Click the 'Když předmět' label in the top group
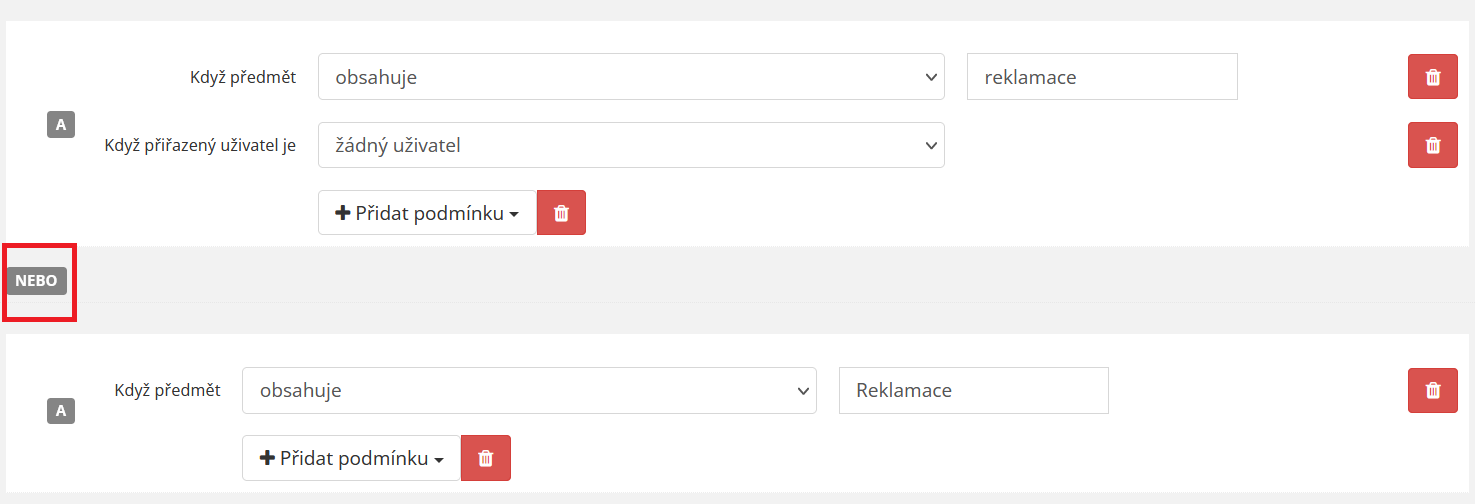The image size is (1475, 504). [x=243, y=77]
